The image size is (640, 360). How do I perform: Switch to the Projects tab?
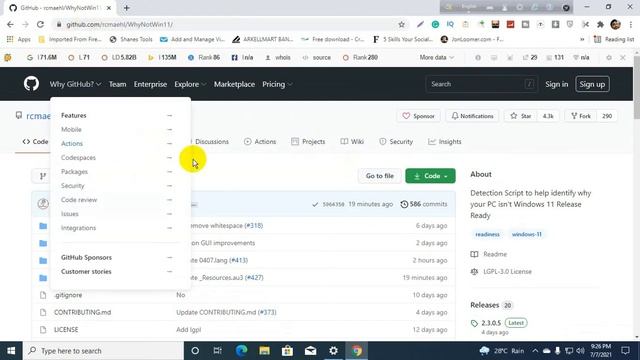[308, 142]
